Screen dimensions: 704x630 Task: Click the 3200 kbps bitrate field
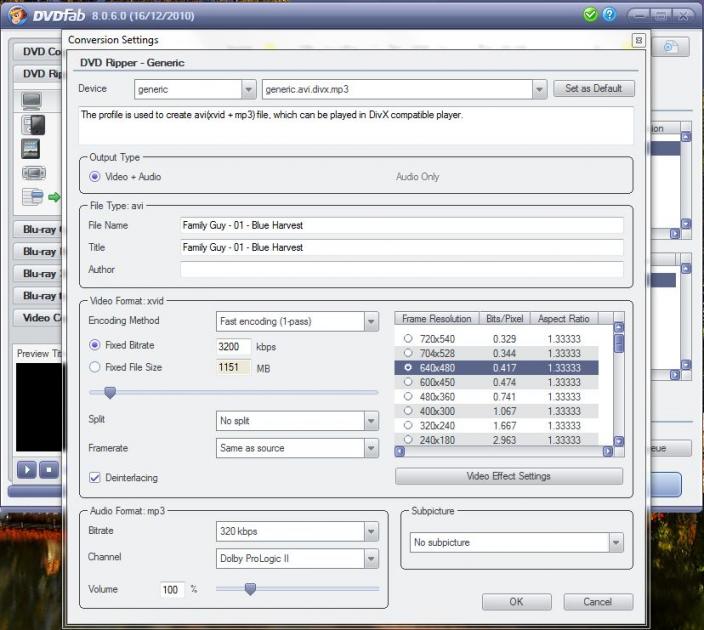233,346
